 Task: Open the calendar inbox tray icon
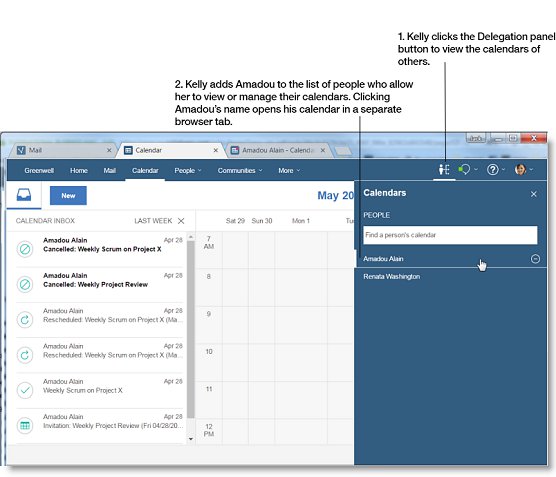click(24, 195)
